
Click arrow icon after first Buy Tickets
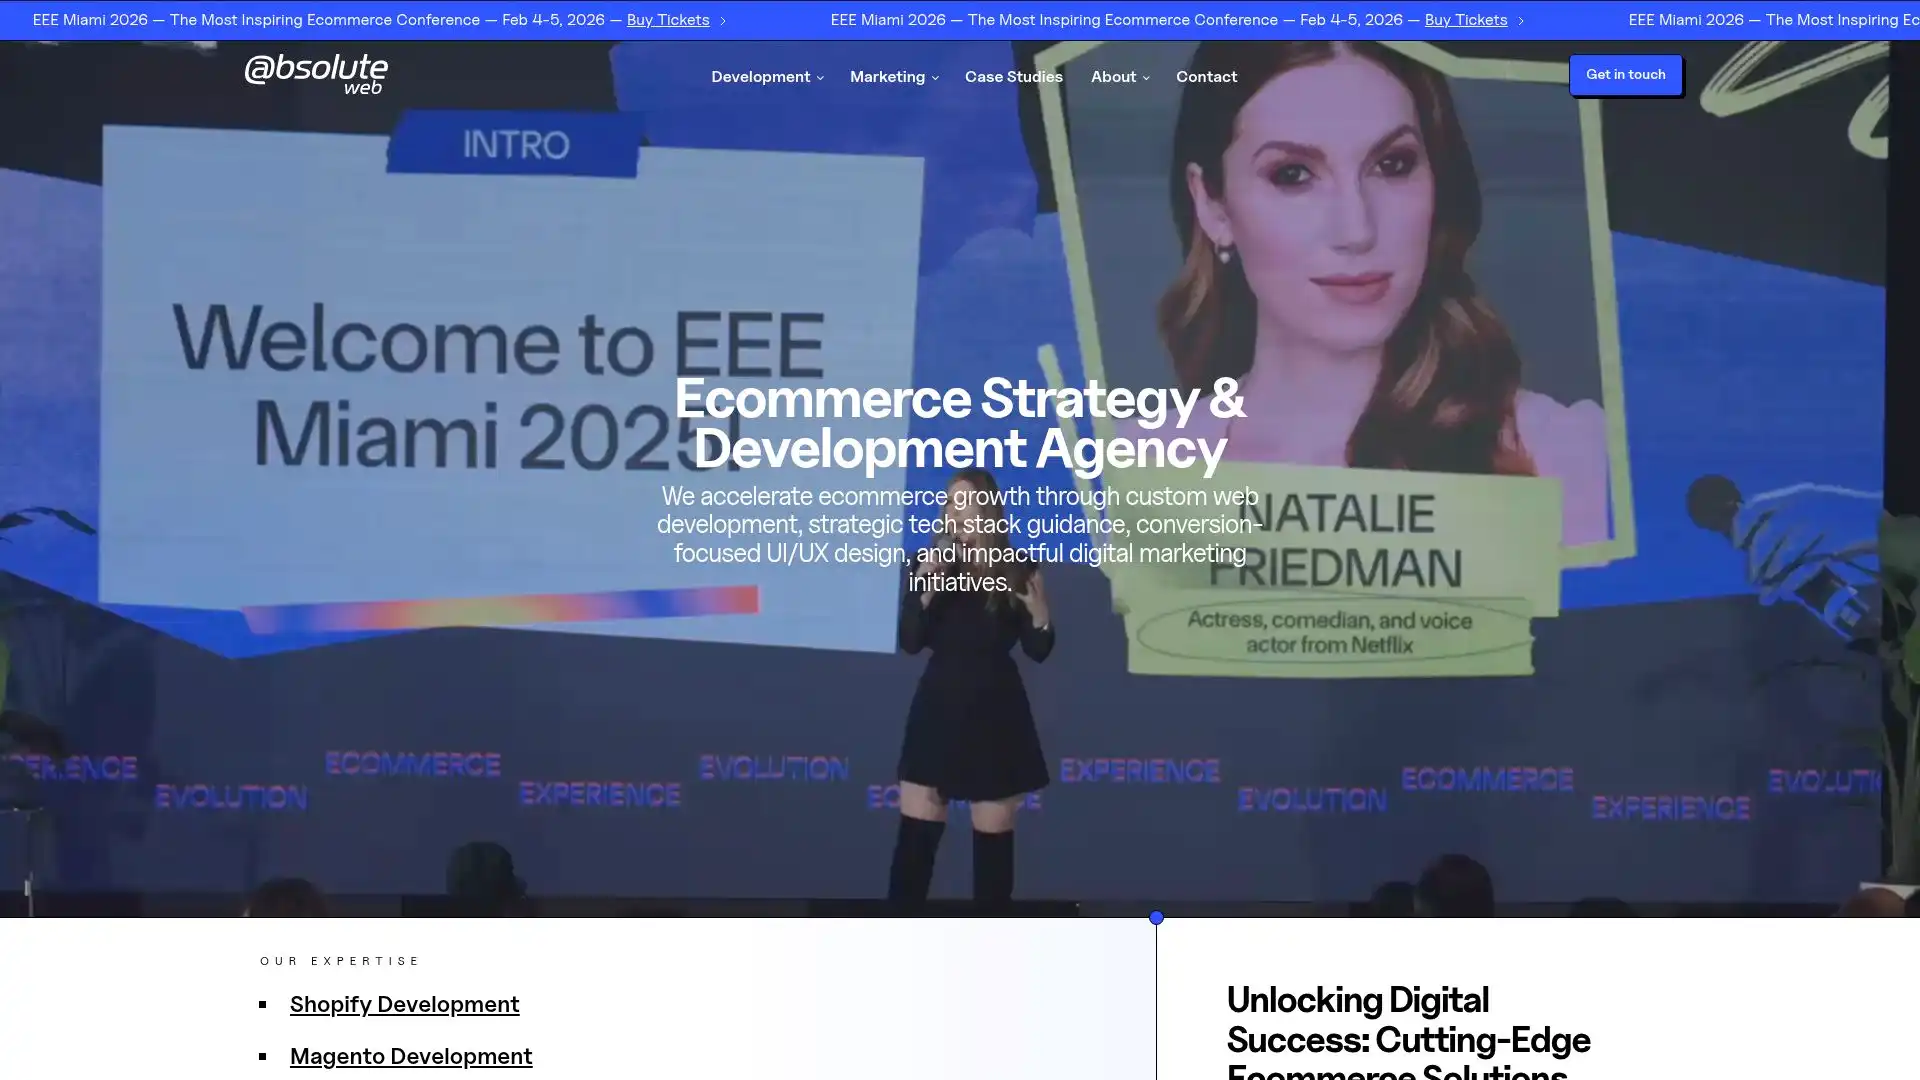723,21
